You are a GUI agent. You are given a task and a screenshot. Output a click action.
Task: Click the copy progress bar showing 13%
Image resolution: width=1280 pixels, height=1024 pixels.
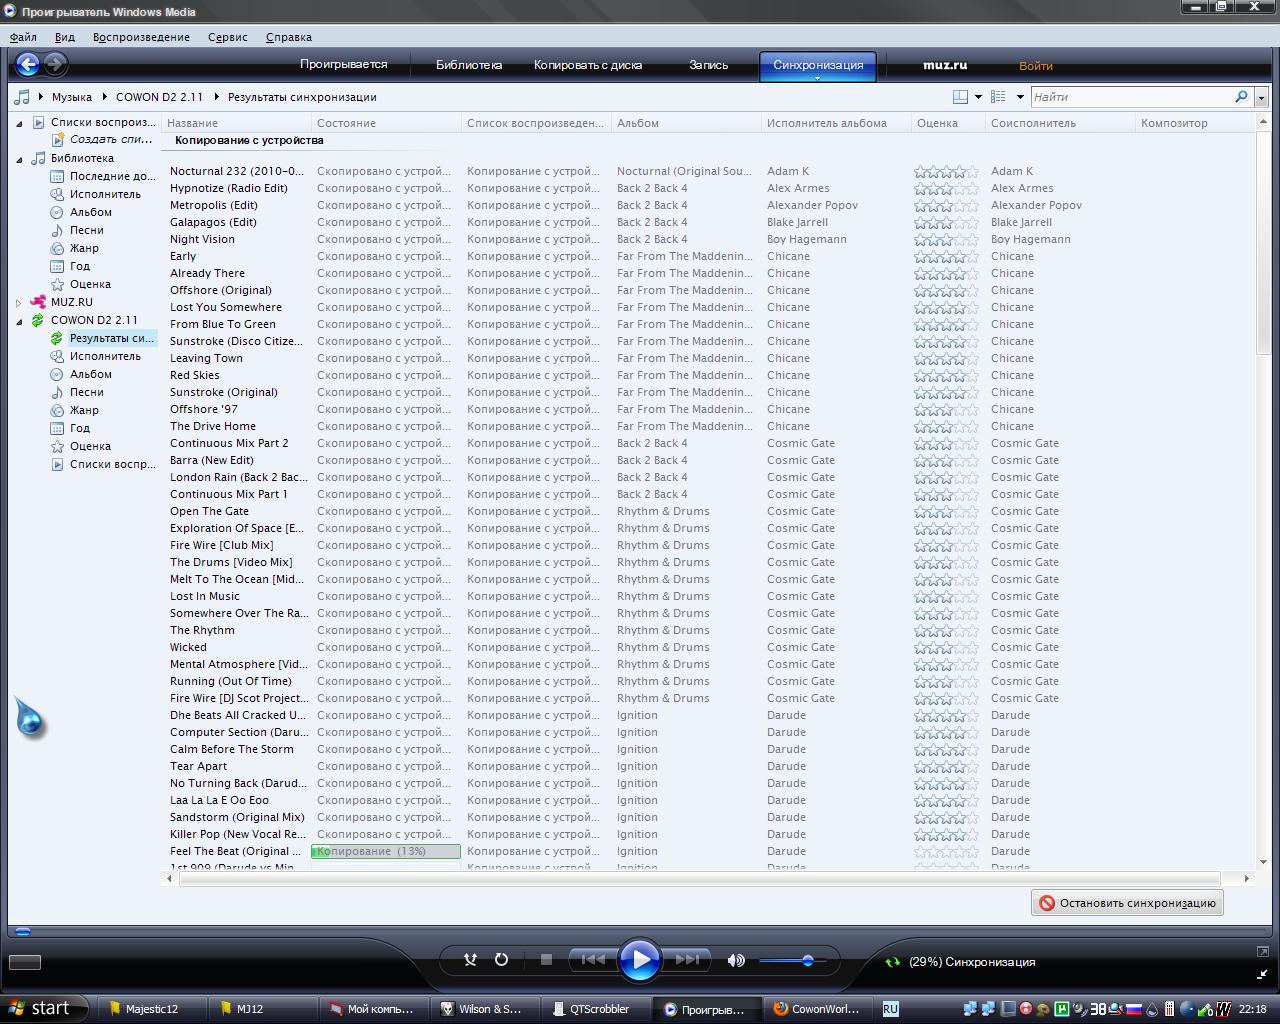[386, 851]
